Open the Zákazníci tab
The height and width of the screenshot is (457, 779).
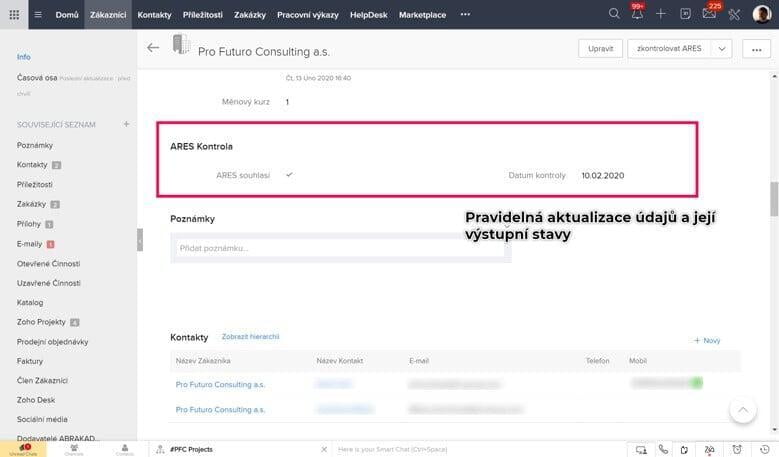tap(108, 15)
